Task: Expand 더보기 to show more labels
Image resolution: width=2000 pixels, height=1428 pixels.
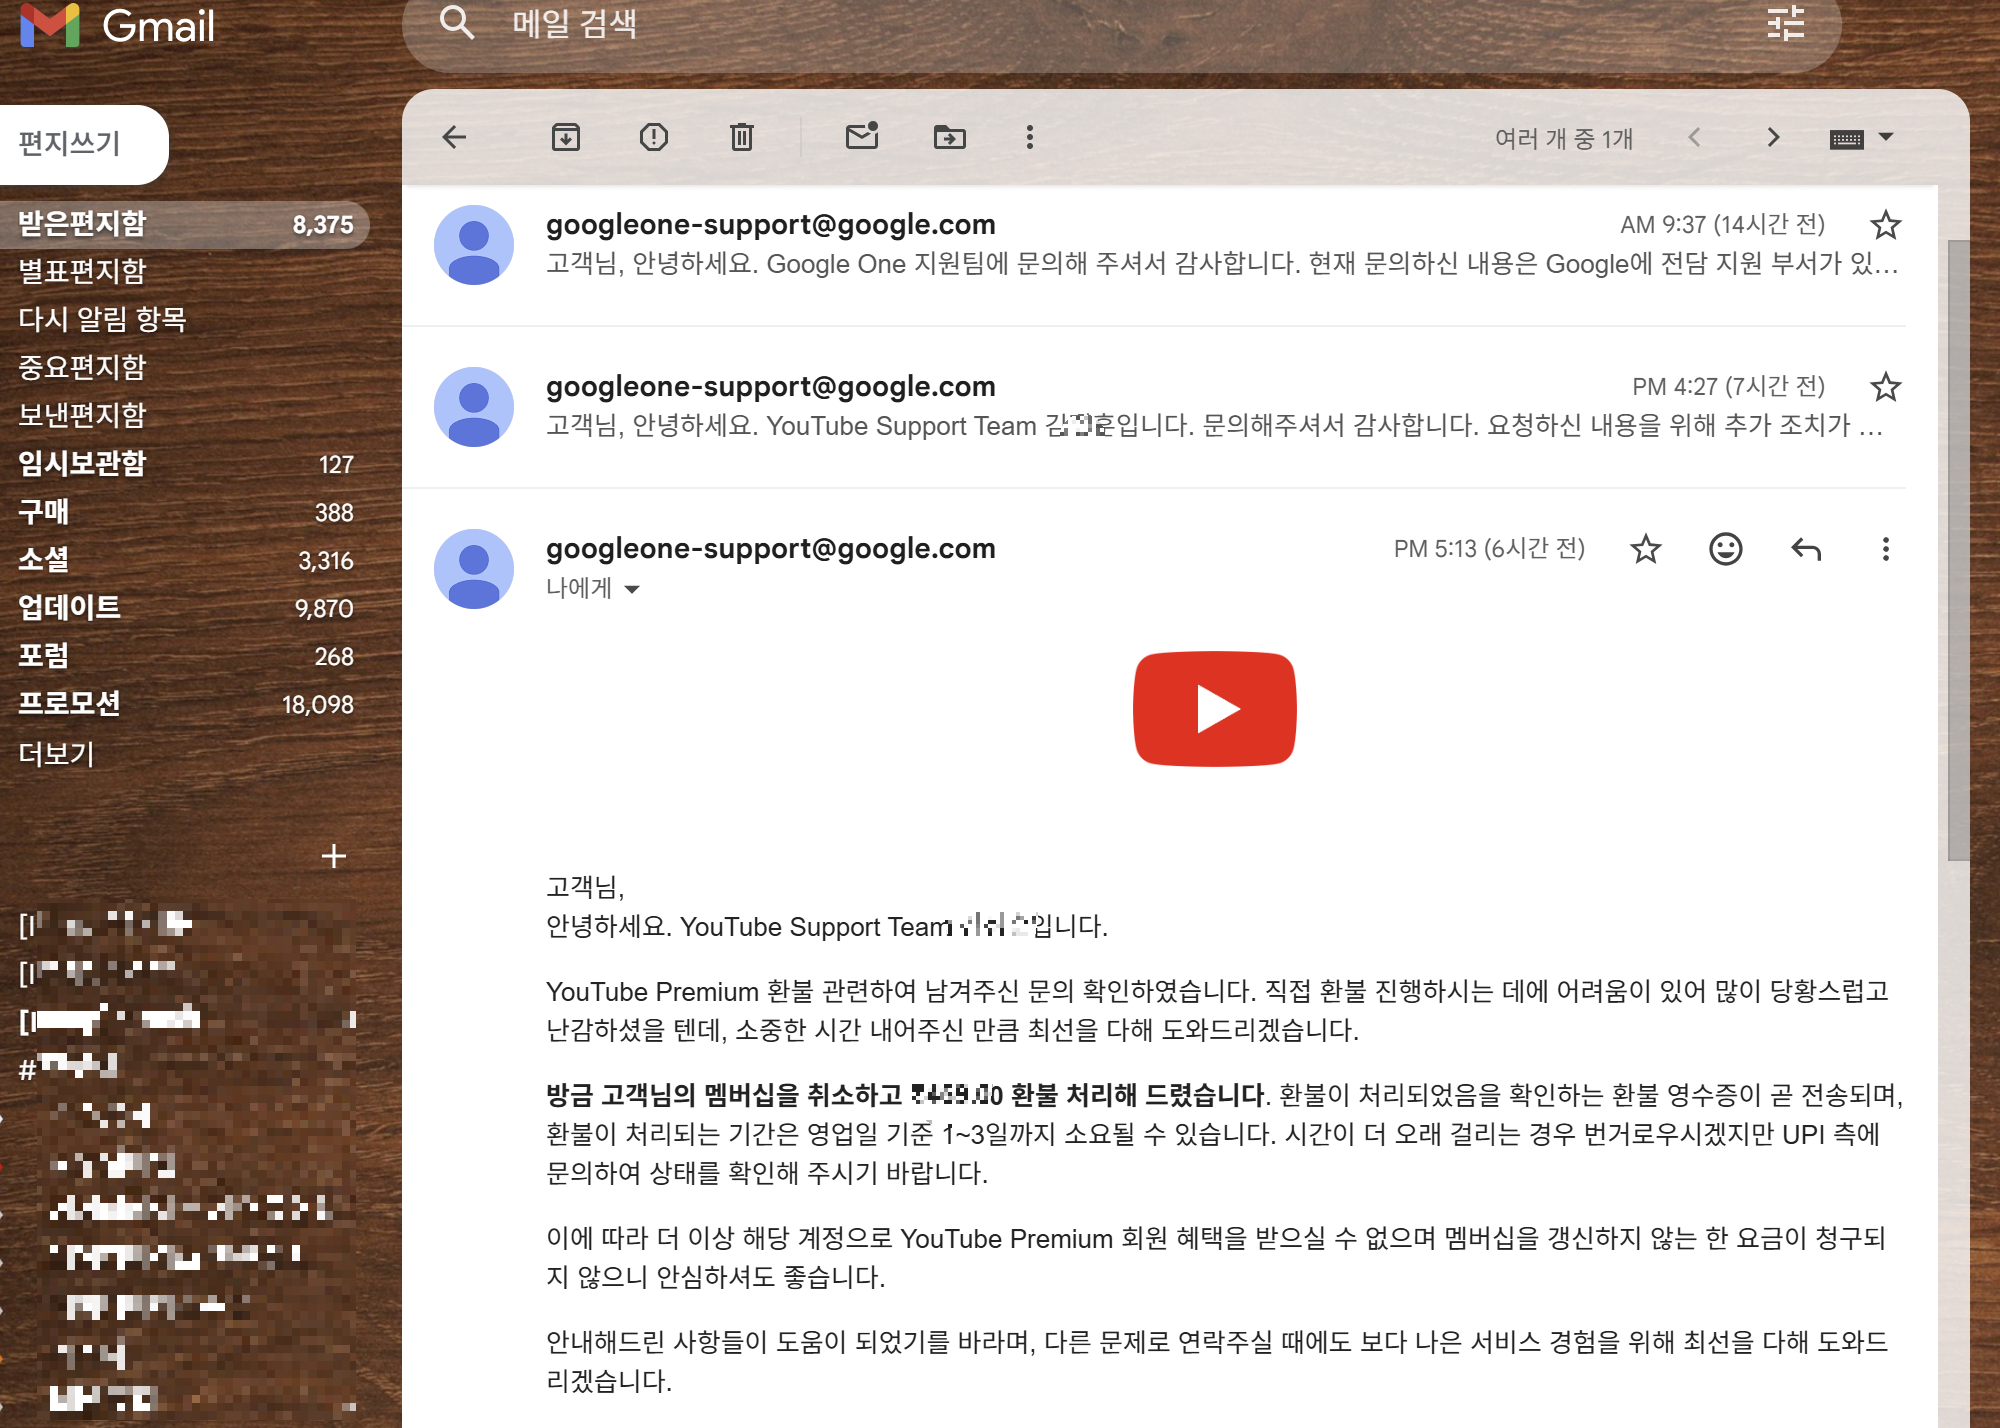Action: coord(57,753)
